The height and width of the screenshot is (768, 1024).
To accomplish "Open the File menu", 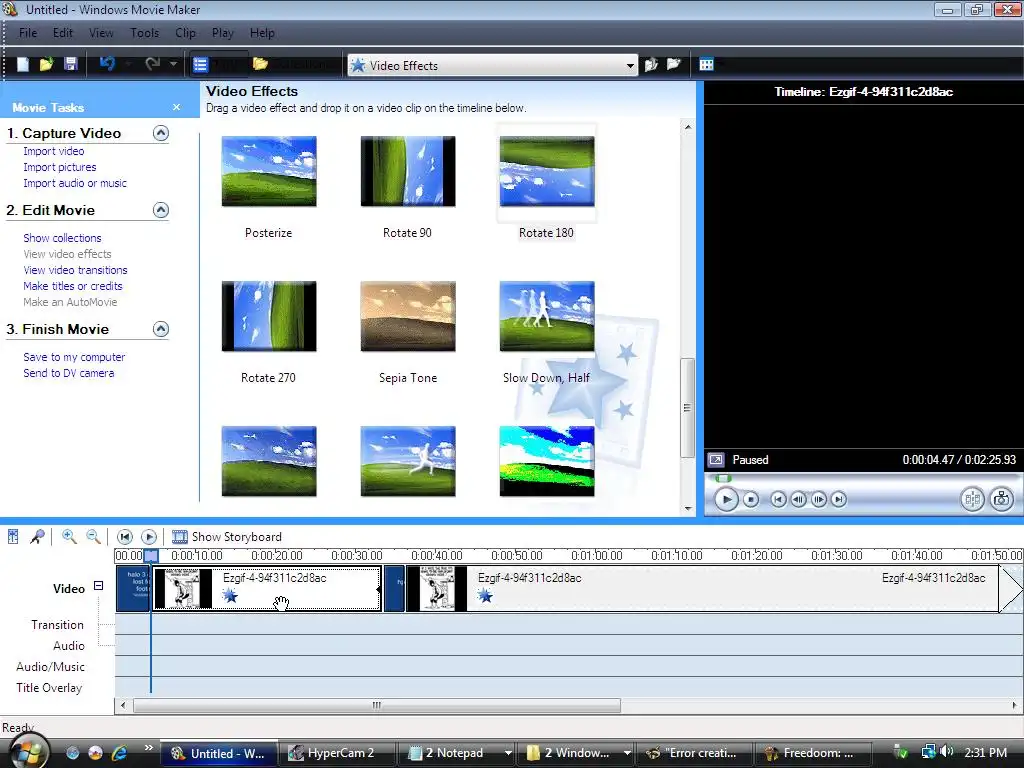I will coord(27,33).
